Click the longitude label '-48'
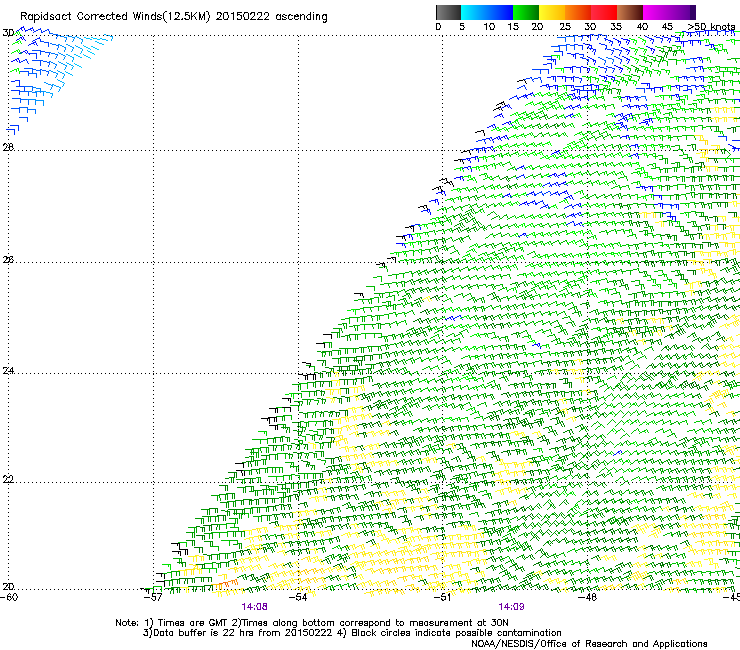740x650 pixels. click(588, 597)
